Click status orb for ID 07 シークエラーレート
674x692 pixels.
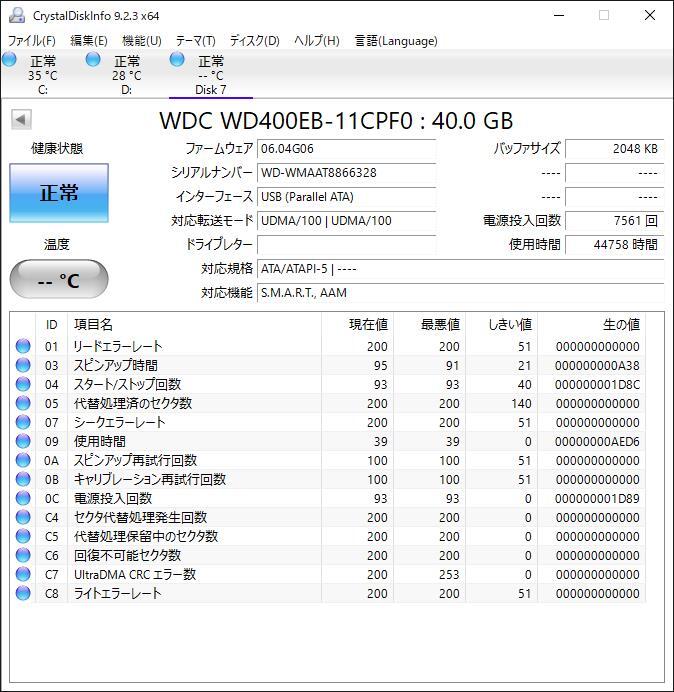pyautogui.click(x=23, y=422)
